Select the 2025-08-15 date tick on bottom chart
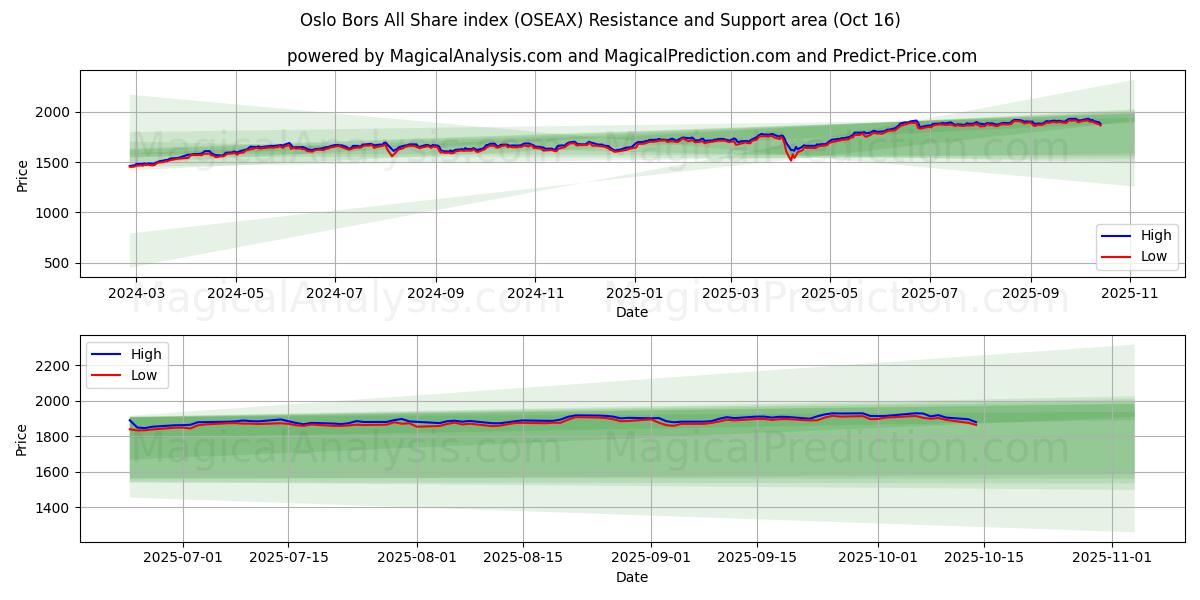 tap(522, 558)
